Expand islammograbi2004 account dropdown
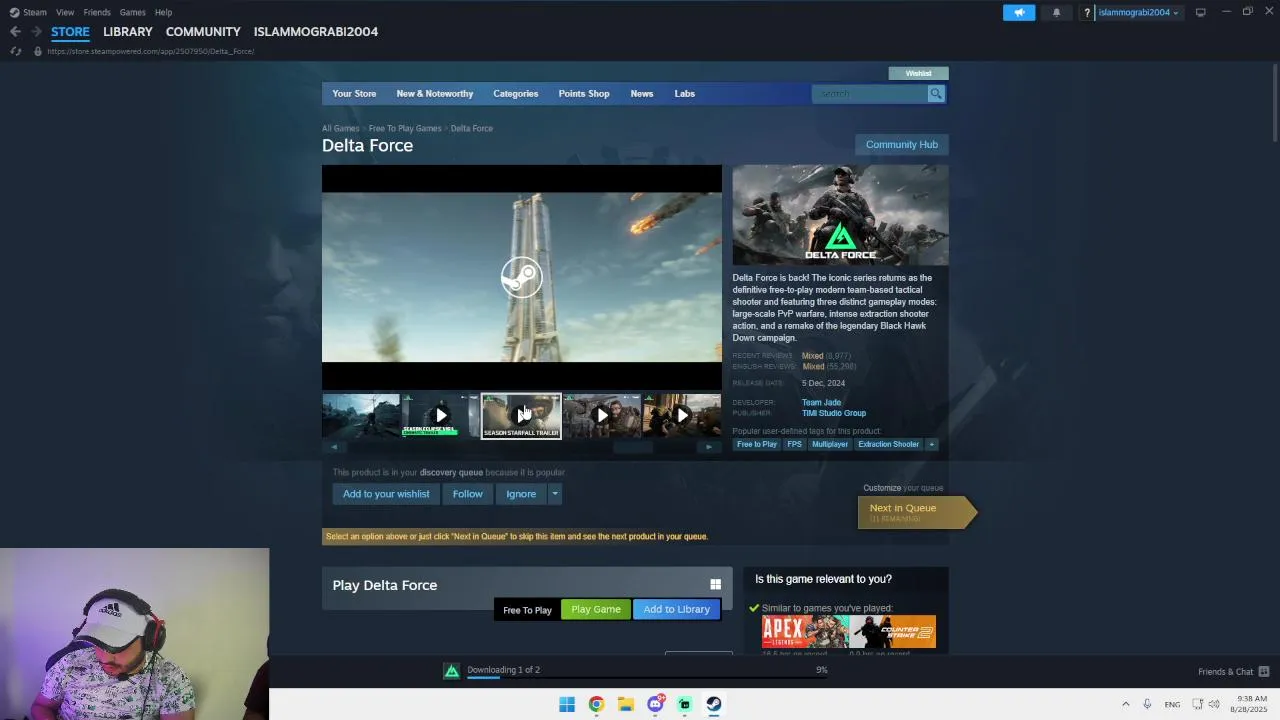The height and width of the screenshot is (720, 1280). pyautogui.click(x=1138, y=12)
